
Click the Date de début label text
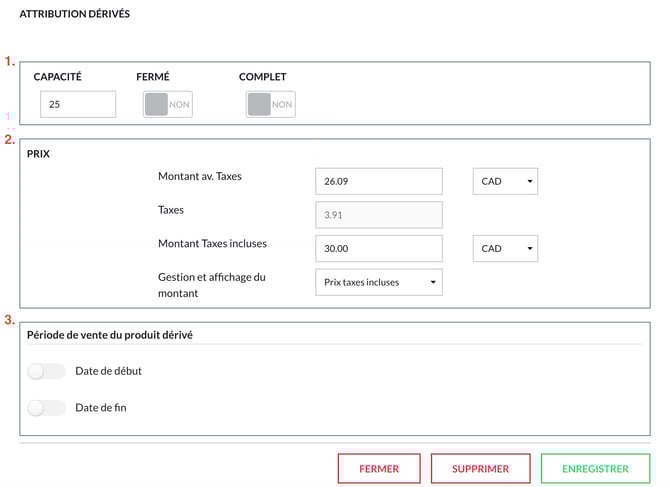(108, 371)
